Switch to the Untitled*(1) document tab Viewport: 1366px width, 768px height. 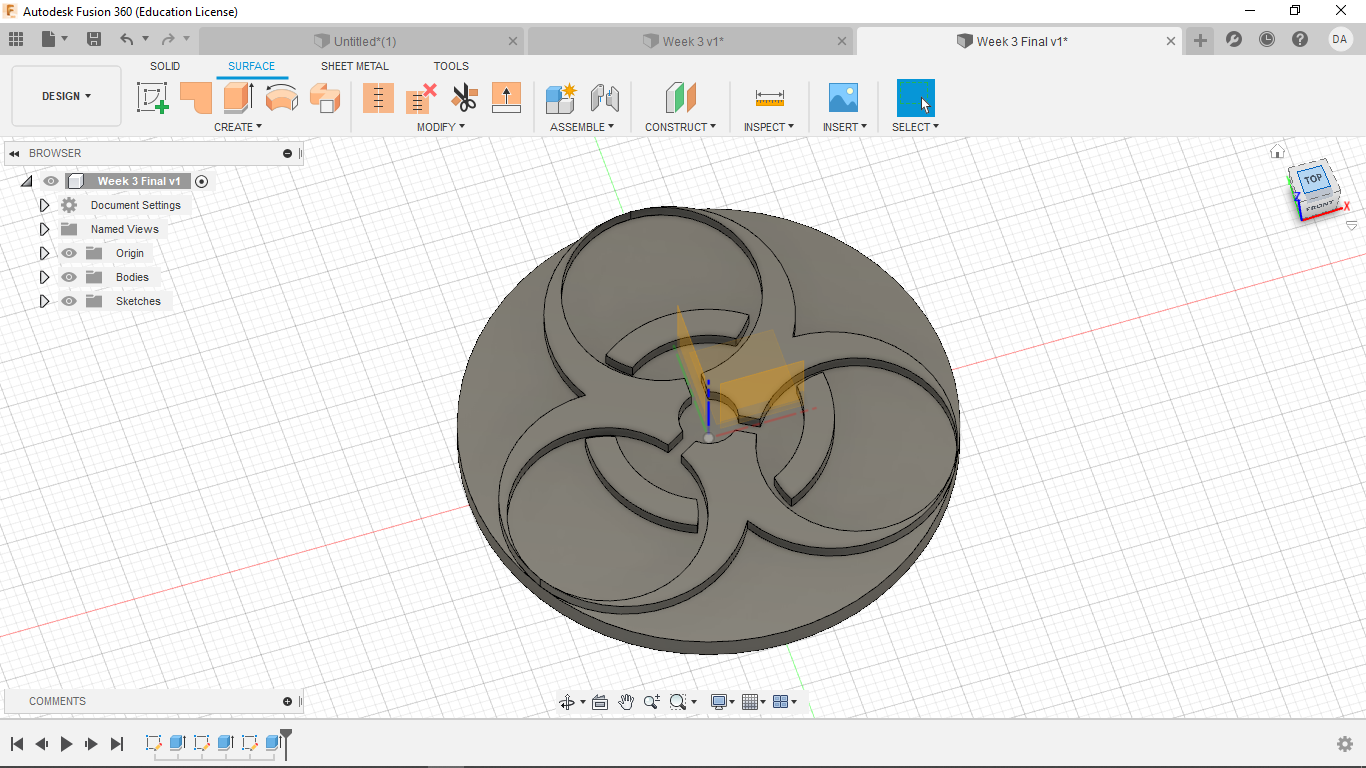[362, 41]
